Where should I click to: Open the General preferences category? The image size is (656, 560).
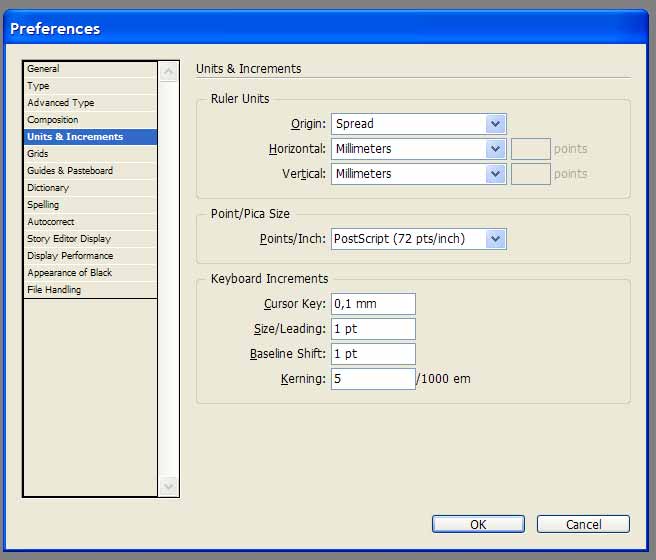(90, 69)
